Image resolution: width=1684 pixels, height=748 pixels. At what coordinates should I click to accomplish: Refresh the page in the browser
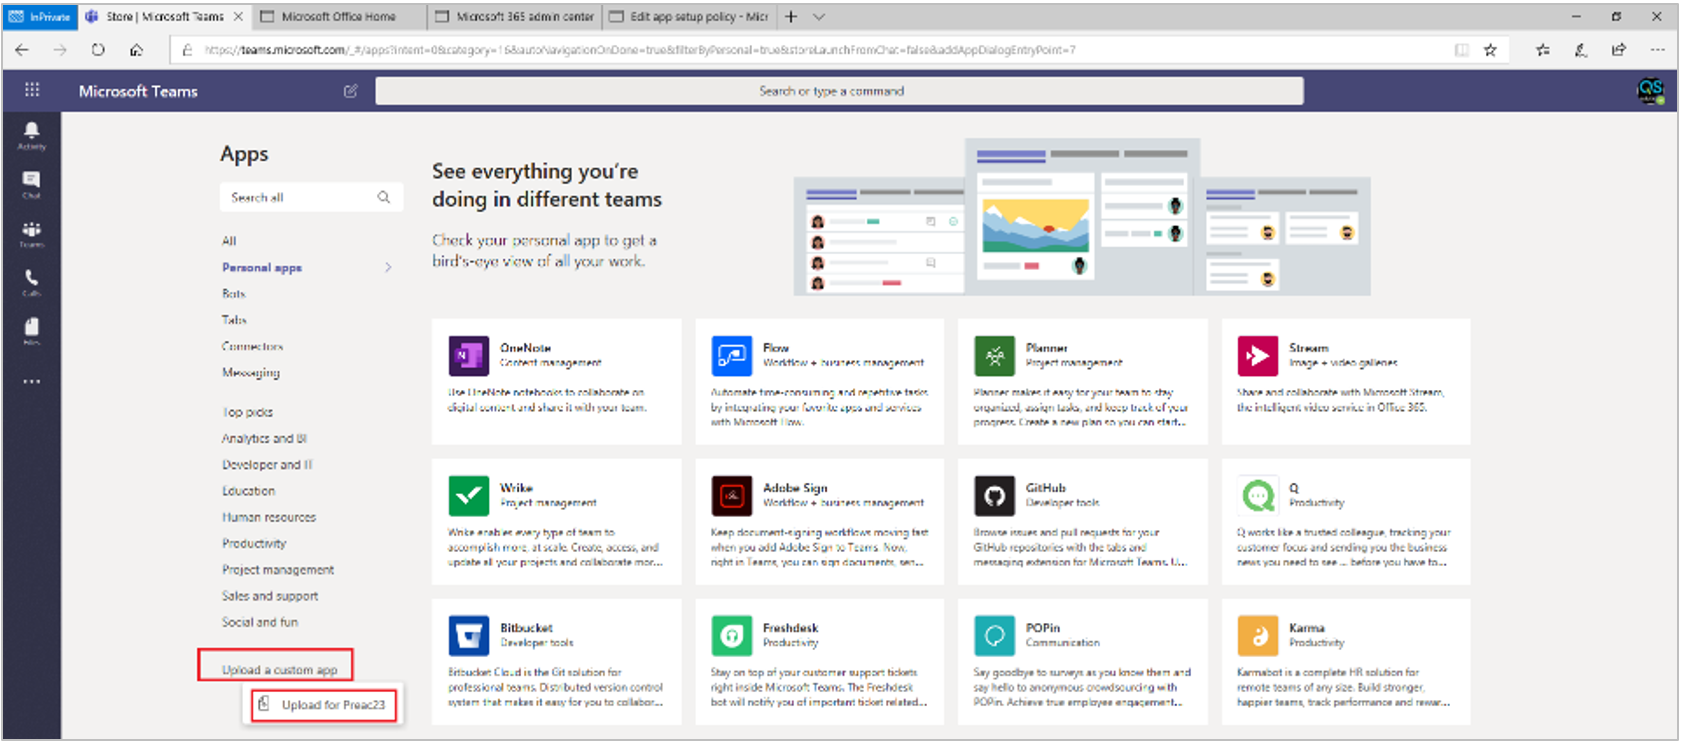point(98,50)
